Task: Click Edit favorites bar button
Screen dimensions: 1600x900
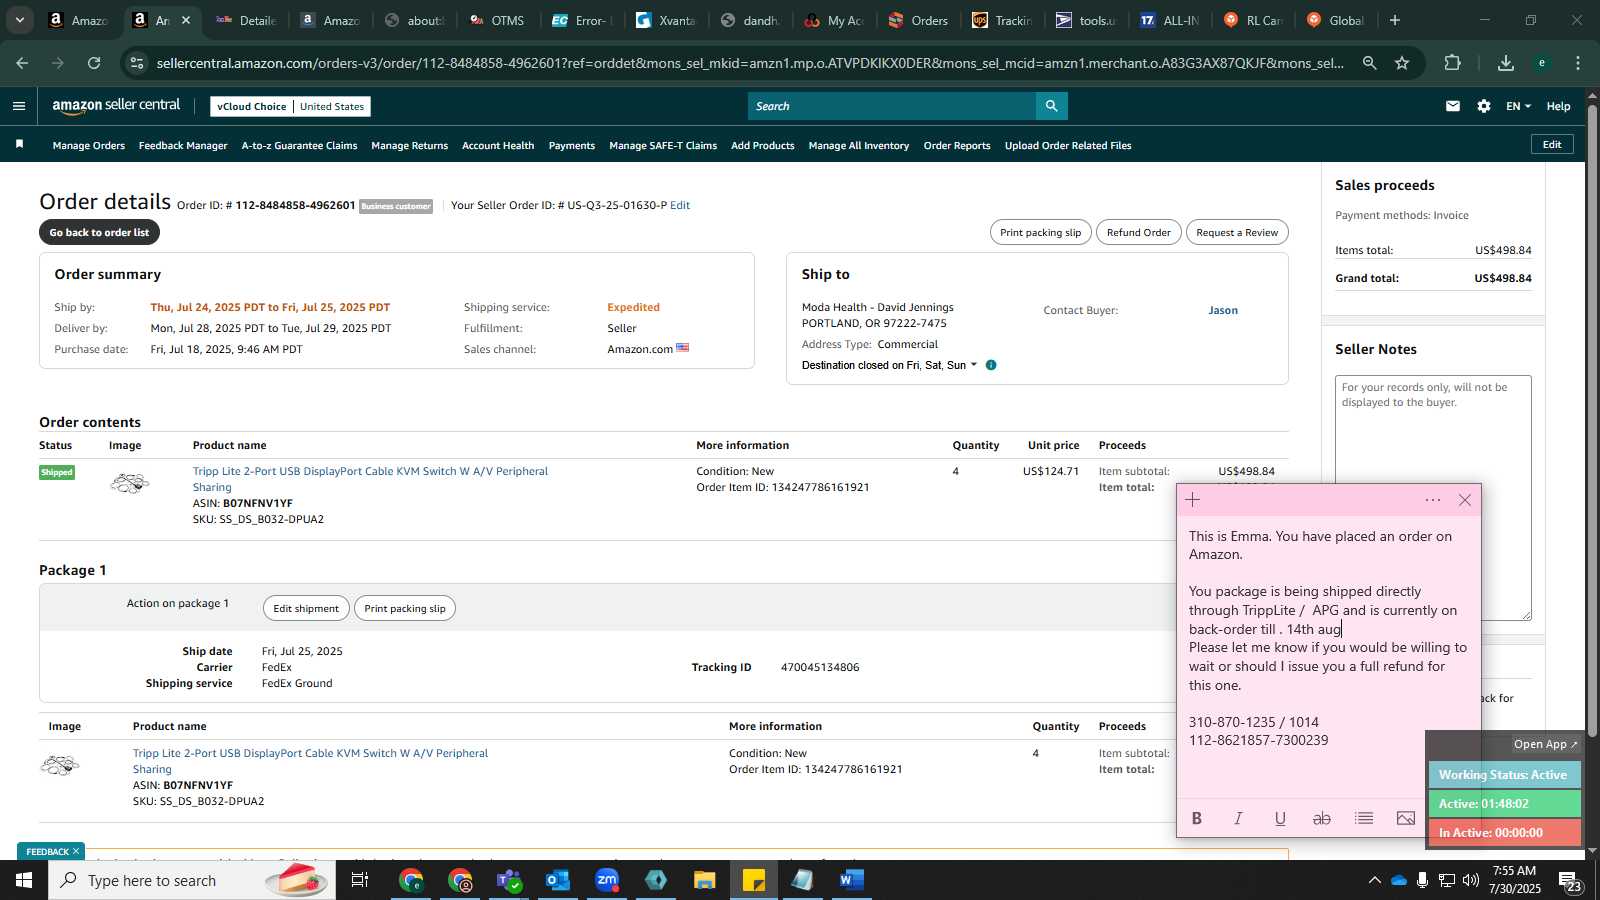Action: coord(1552,144)
